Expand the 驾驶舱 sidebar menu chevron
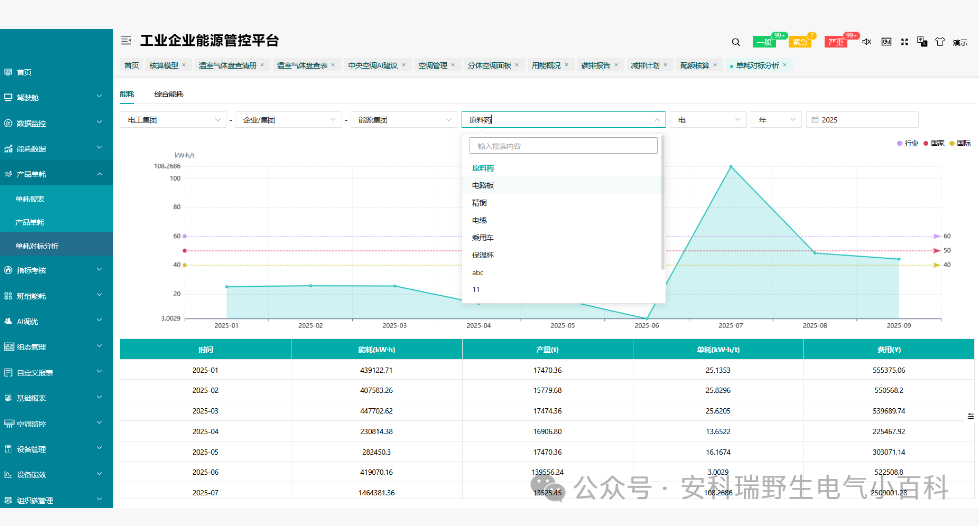This screenshot has width=979, height=526. [99, 97]
